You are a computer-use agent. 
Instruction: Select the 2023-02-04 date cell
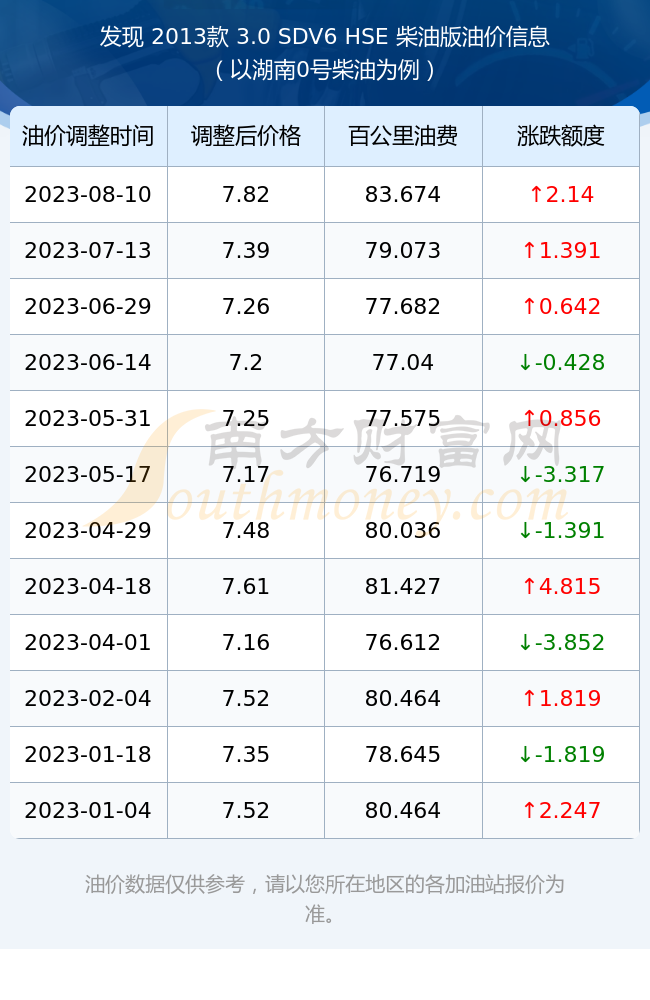click(88, 698)
